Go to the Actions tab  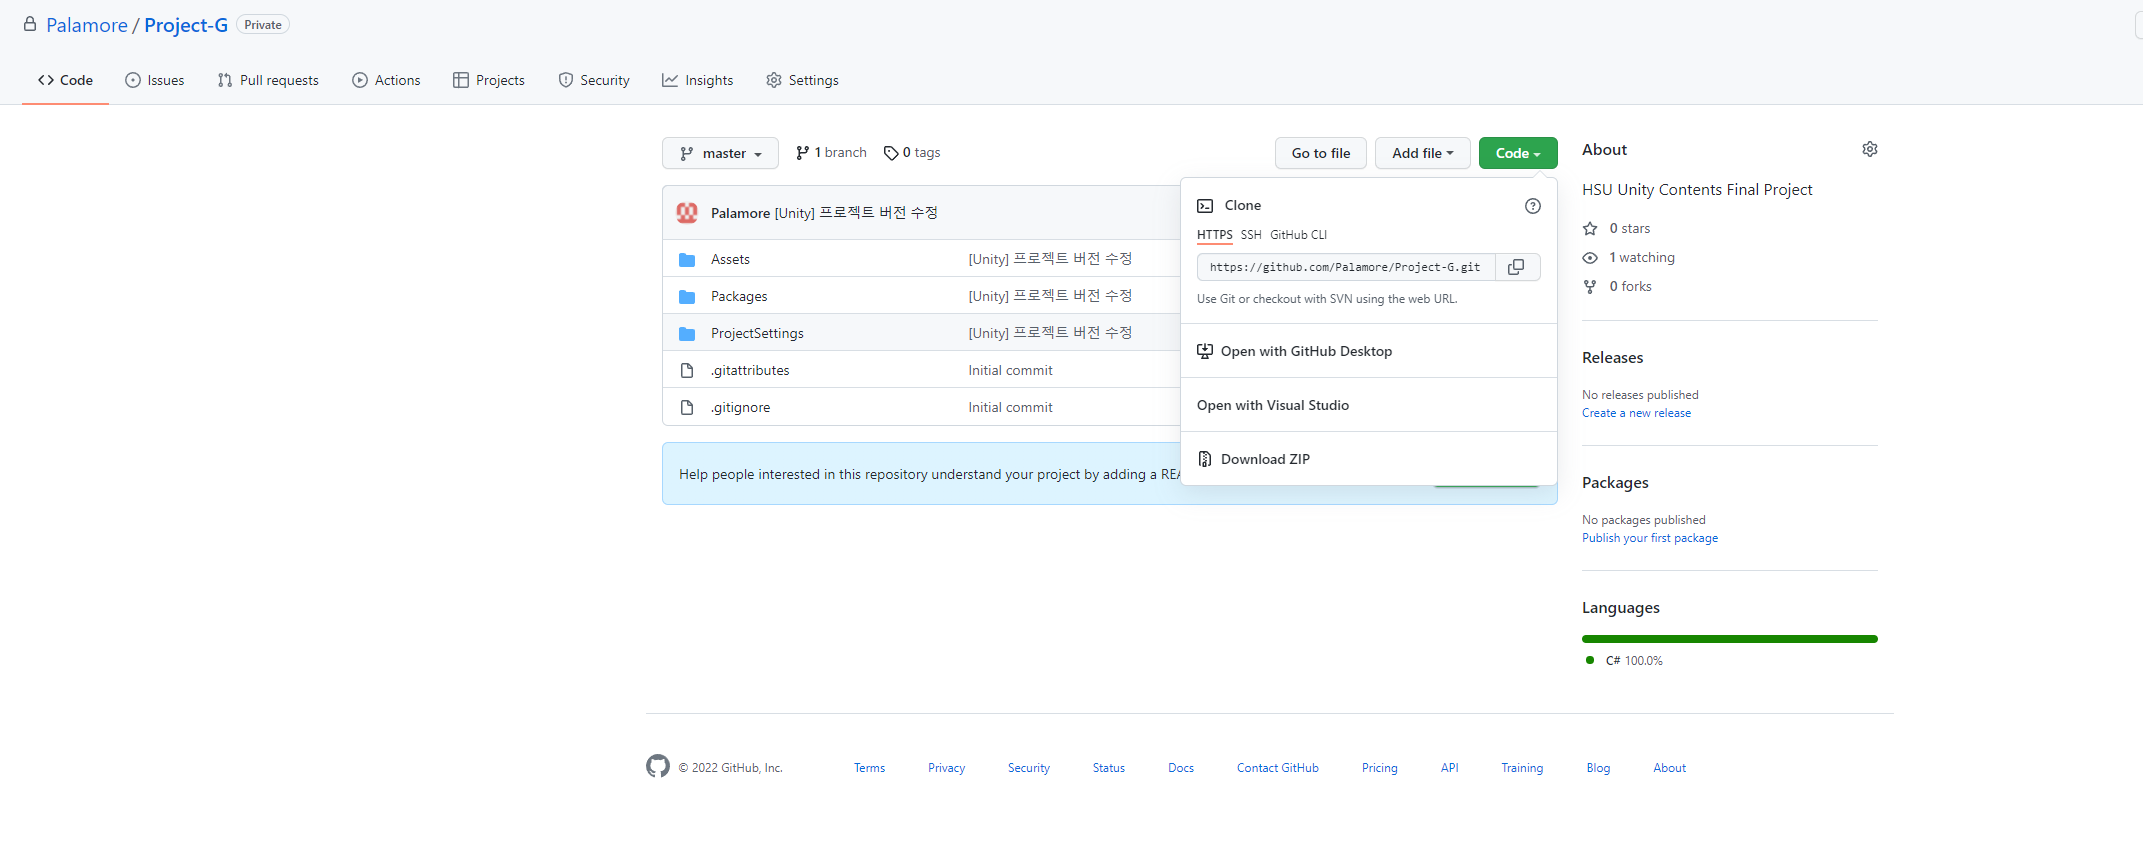point(386,80)
